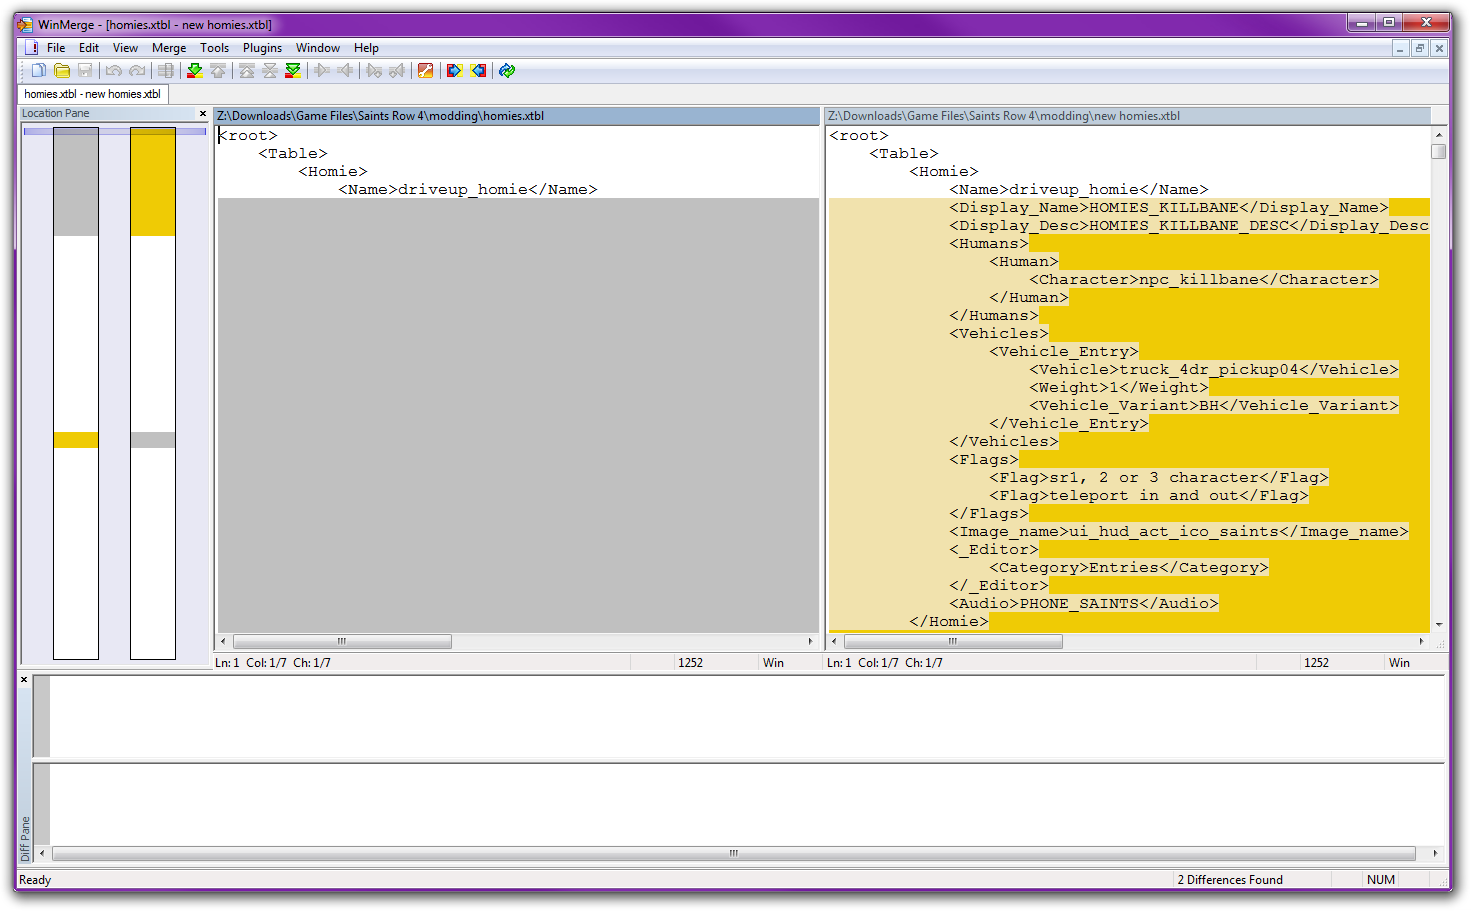This screenshot has height=911, width=1471.
Task: Click Diff Pane horizontal scrollbar
Action: (x=733, y=853)
